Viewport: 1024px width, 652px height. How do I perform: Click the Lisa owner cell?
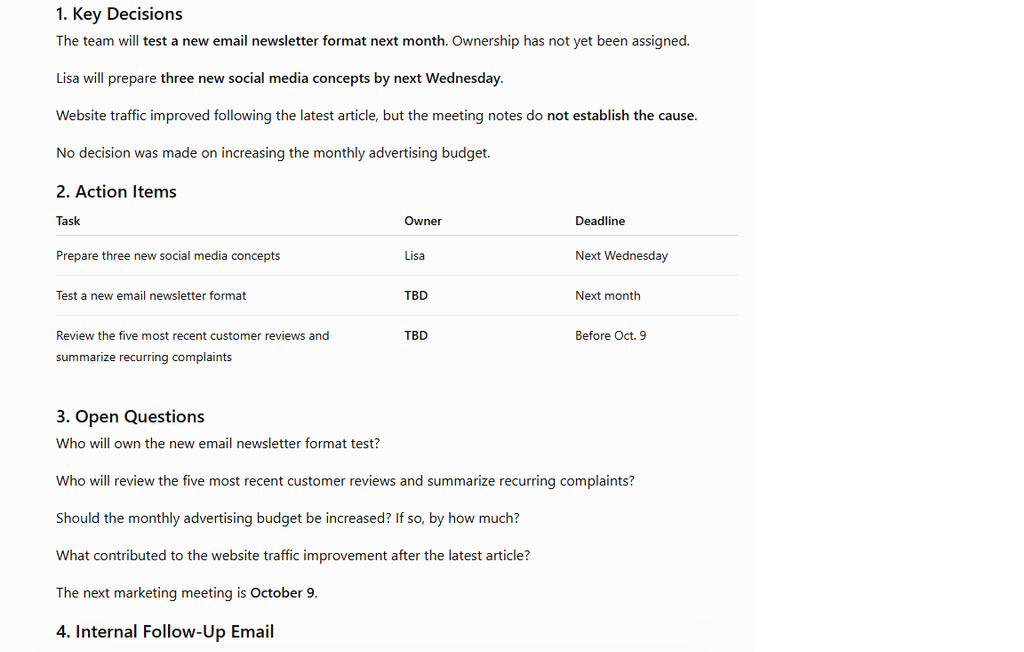pyautogui.click(x=414, y=255)
